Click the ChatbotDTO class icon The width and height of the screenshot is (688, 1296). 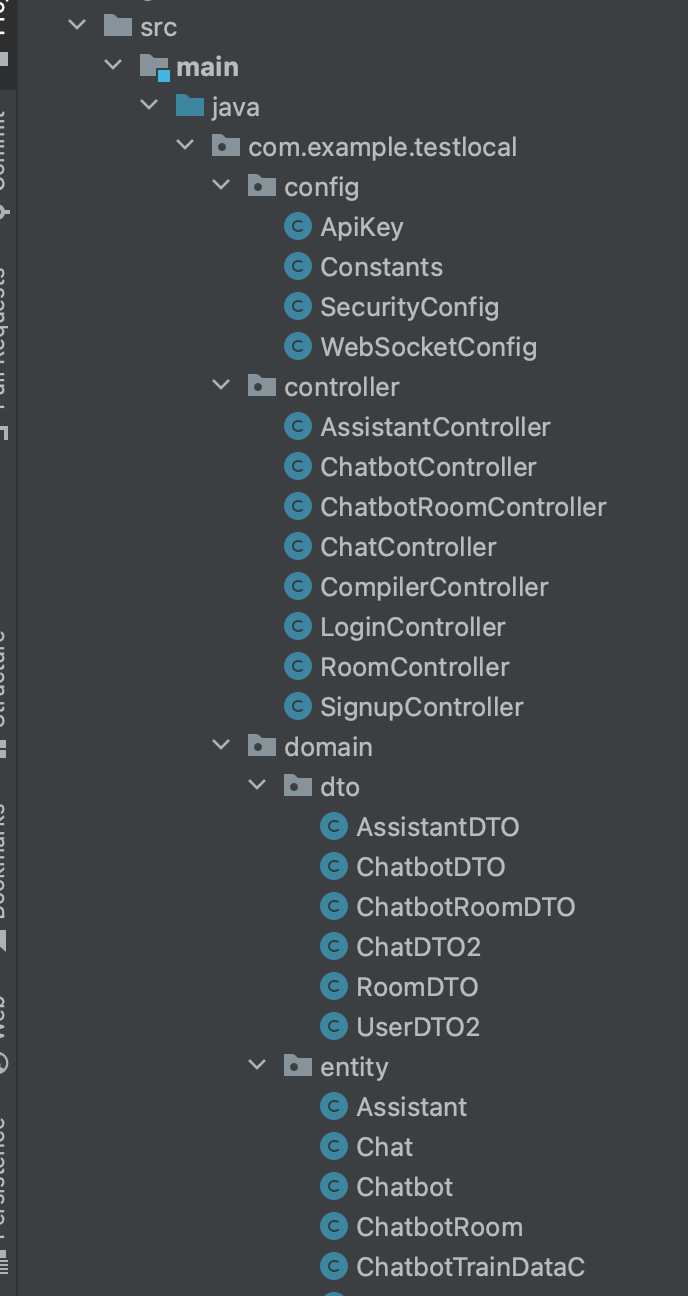333,867
